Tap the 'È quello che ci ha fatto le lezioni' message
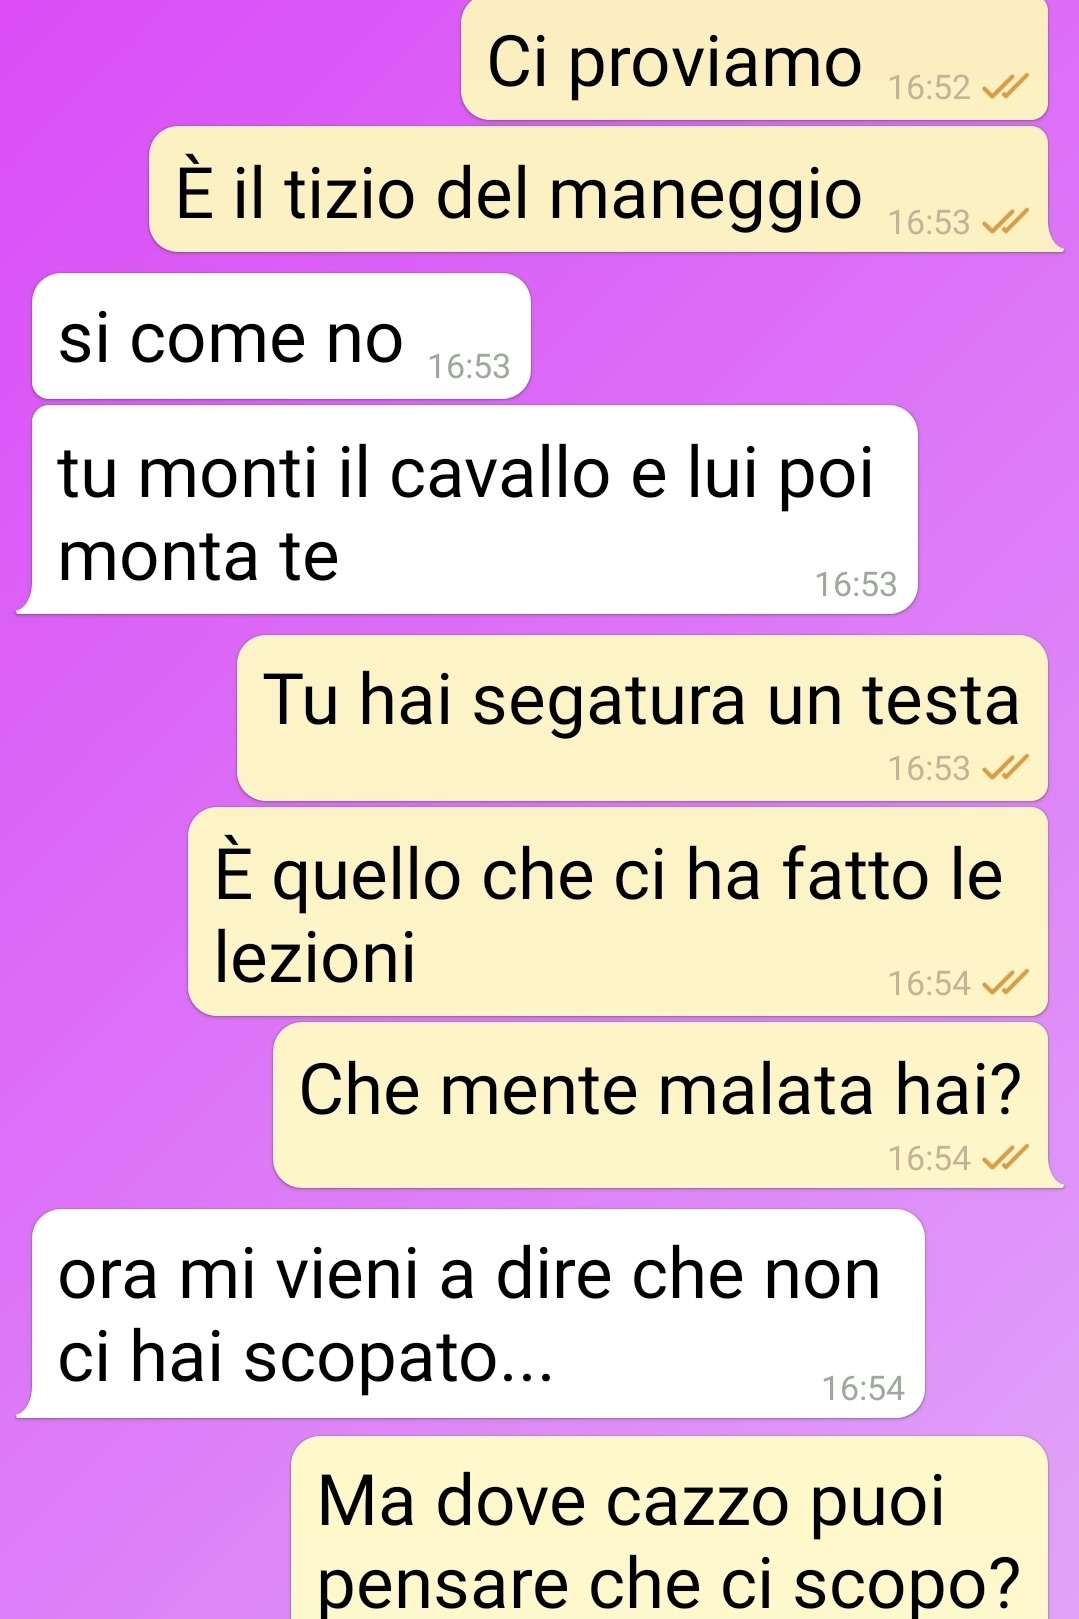This screenshot has width=1079, height=1619. (x=618, y=912)
